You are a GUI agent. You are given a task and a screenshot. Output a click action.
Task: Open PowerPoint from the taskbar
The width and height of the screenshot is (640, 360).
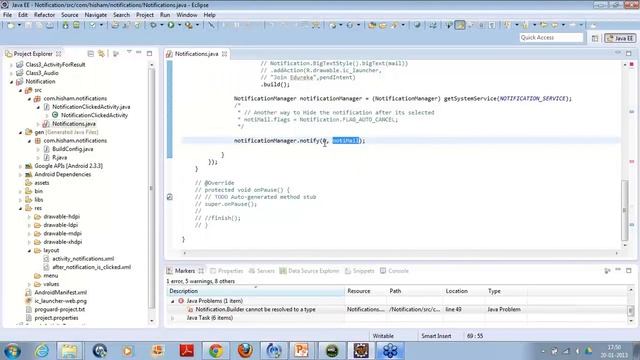tap(302, 351)
